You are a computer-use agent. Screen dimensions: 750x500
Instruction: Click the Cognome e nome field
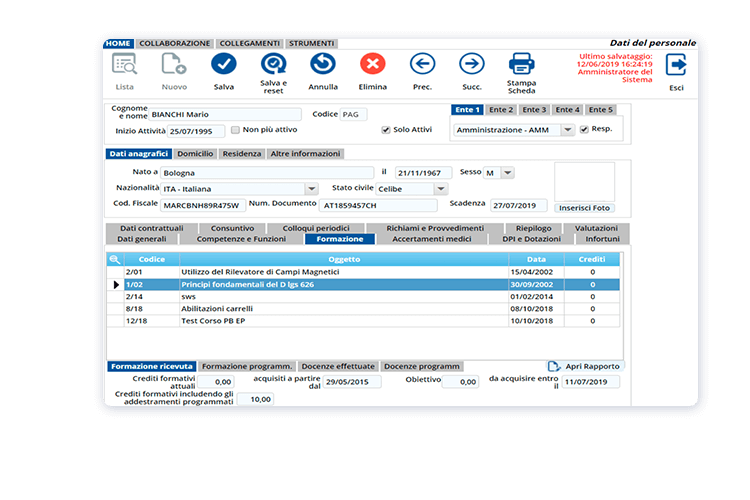(x=225, y=114)
